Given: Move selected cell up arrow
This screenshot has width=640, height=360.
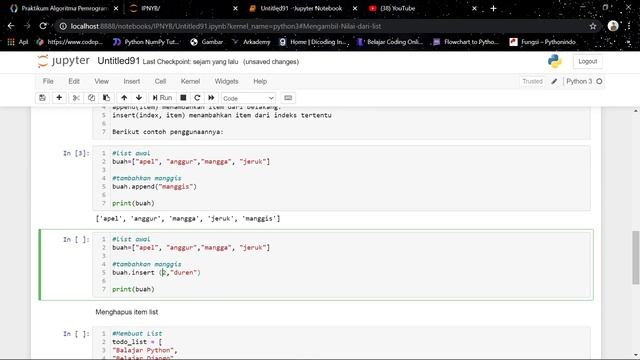Looking at the screenshot, I should click(x=124, y=98).
